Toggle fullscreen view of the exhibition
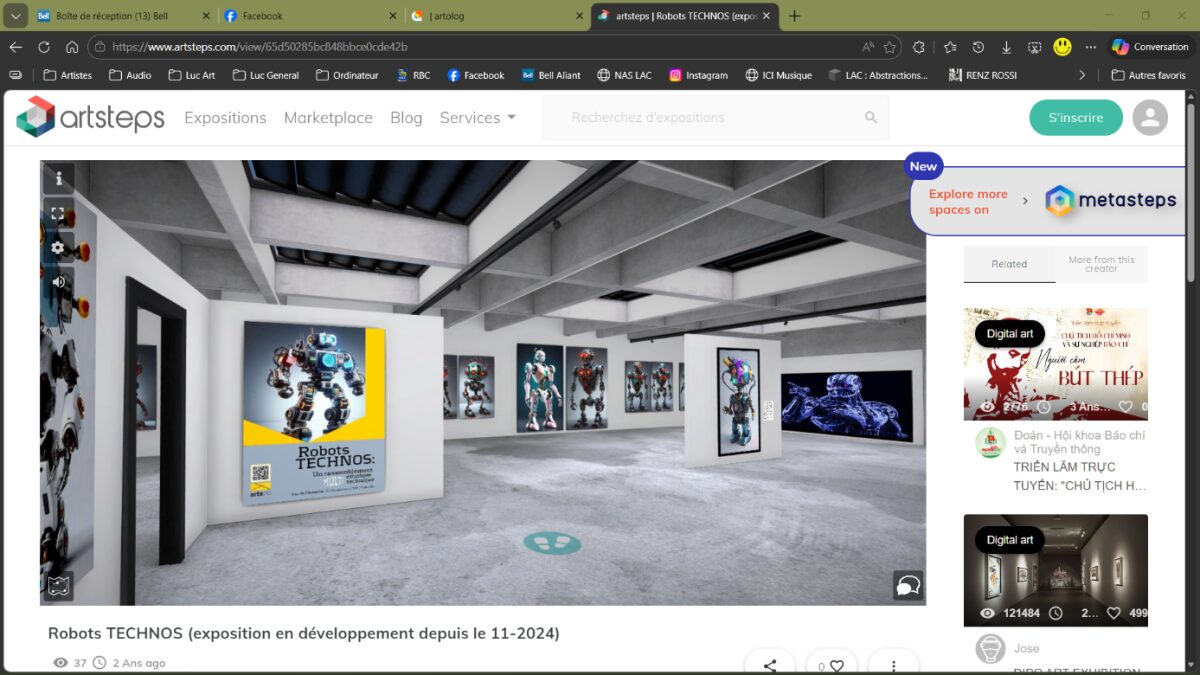This screenshot has height=675, width=1200. pyautogui.click(x=57, y=212)
